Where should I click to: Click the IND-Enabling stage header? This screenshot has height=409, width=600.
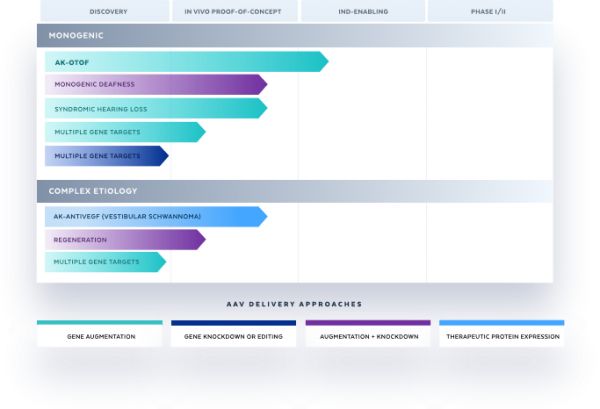coord(362,12)
